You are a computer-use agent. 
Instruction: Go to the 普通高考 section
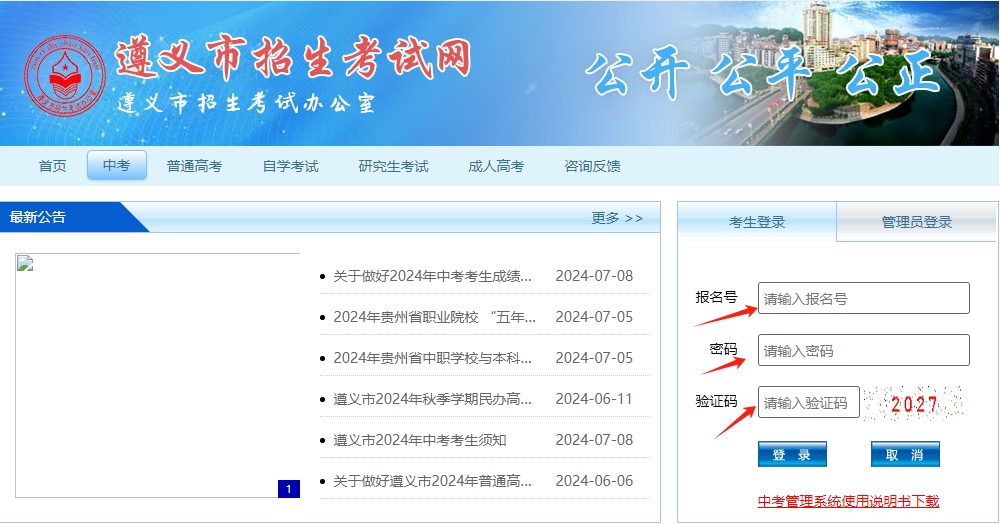coord(194,166)
